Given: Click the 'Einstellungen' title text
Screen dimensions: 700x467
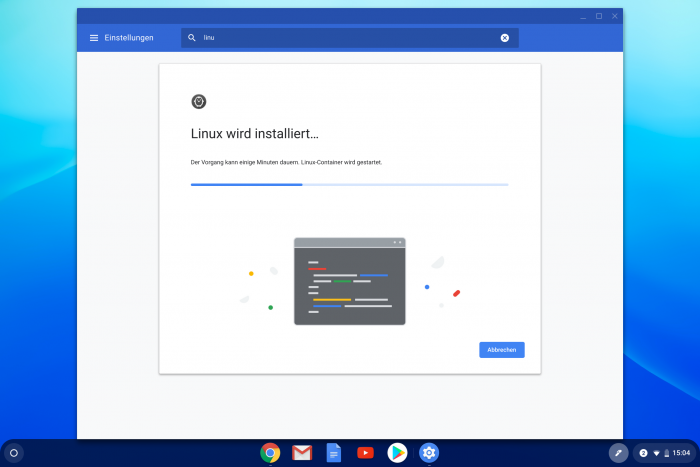Looking at the screenshot, I should coord(129,38).
